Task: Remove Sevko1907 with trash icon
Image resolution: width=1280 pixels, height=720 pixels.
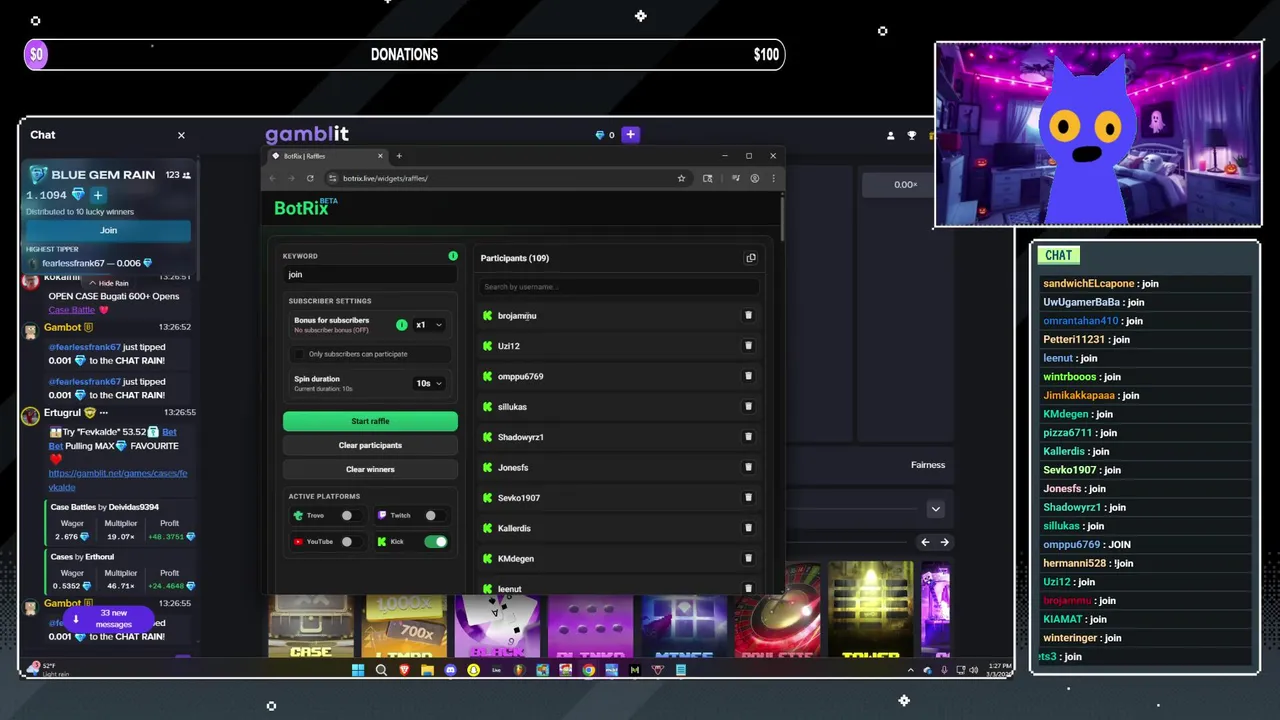Action: pos(748,498)
